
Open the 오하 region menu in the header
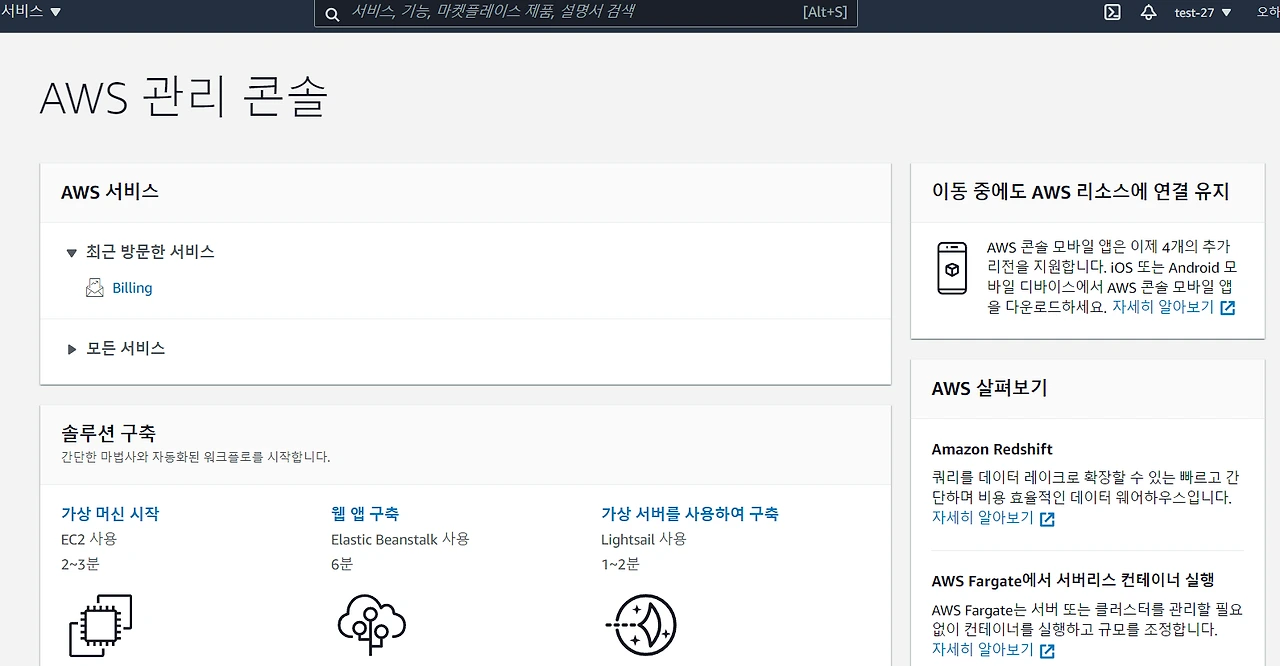click(1268, 12)
